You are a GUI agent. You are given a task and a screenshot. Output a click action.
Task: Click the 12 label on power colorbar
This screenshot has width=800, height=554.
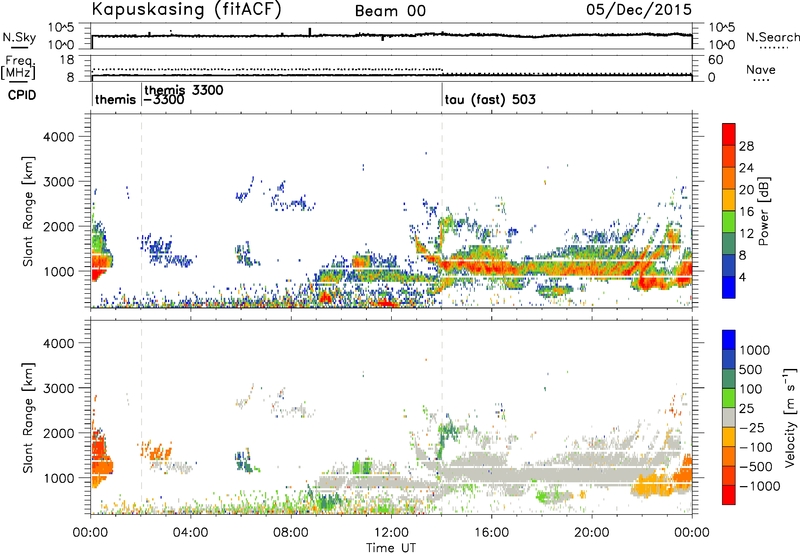coord(746,234)
